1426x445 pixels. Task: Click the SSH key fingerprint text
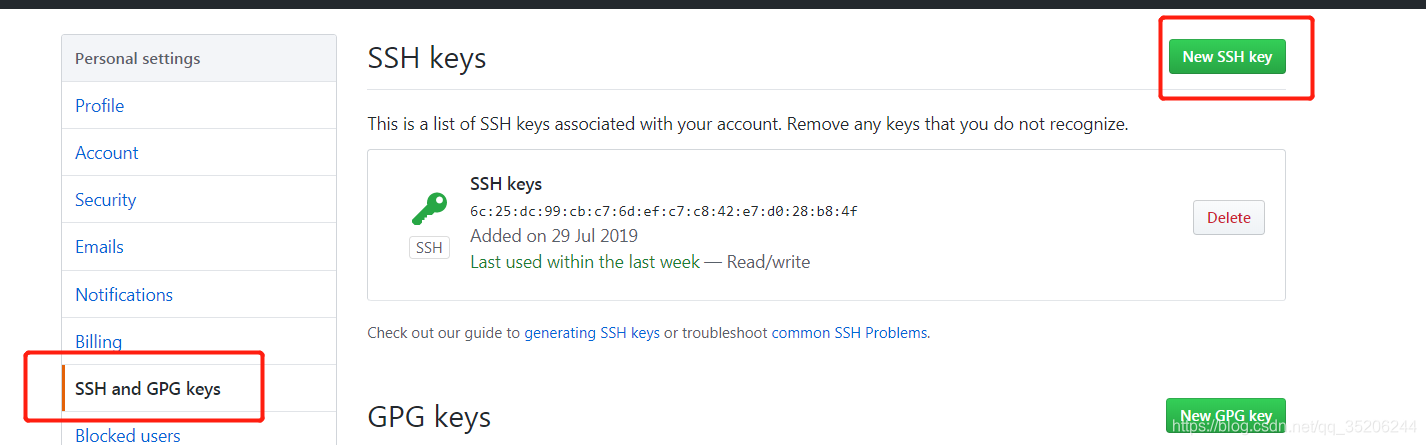pos(663,211)
